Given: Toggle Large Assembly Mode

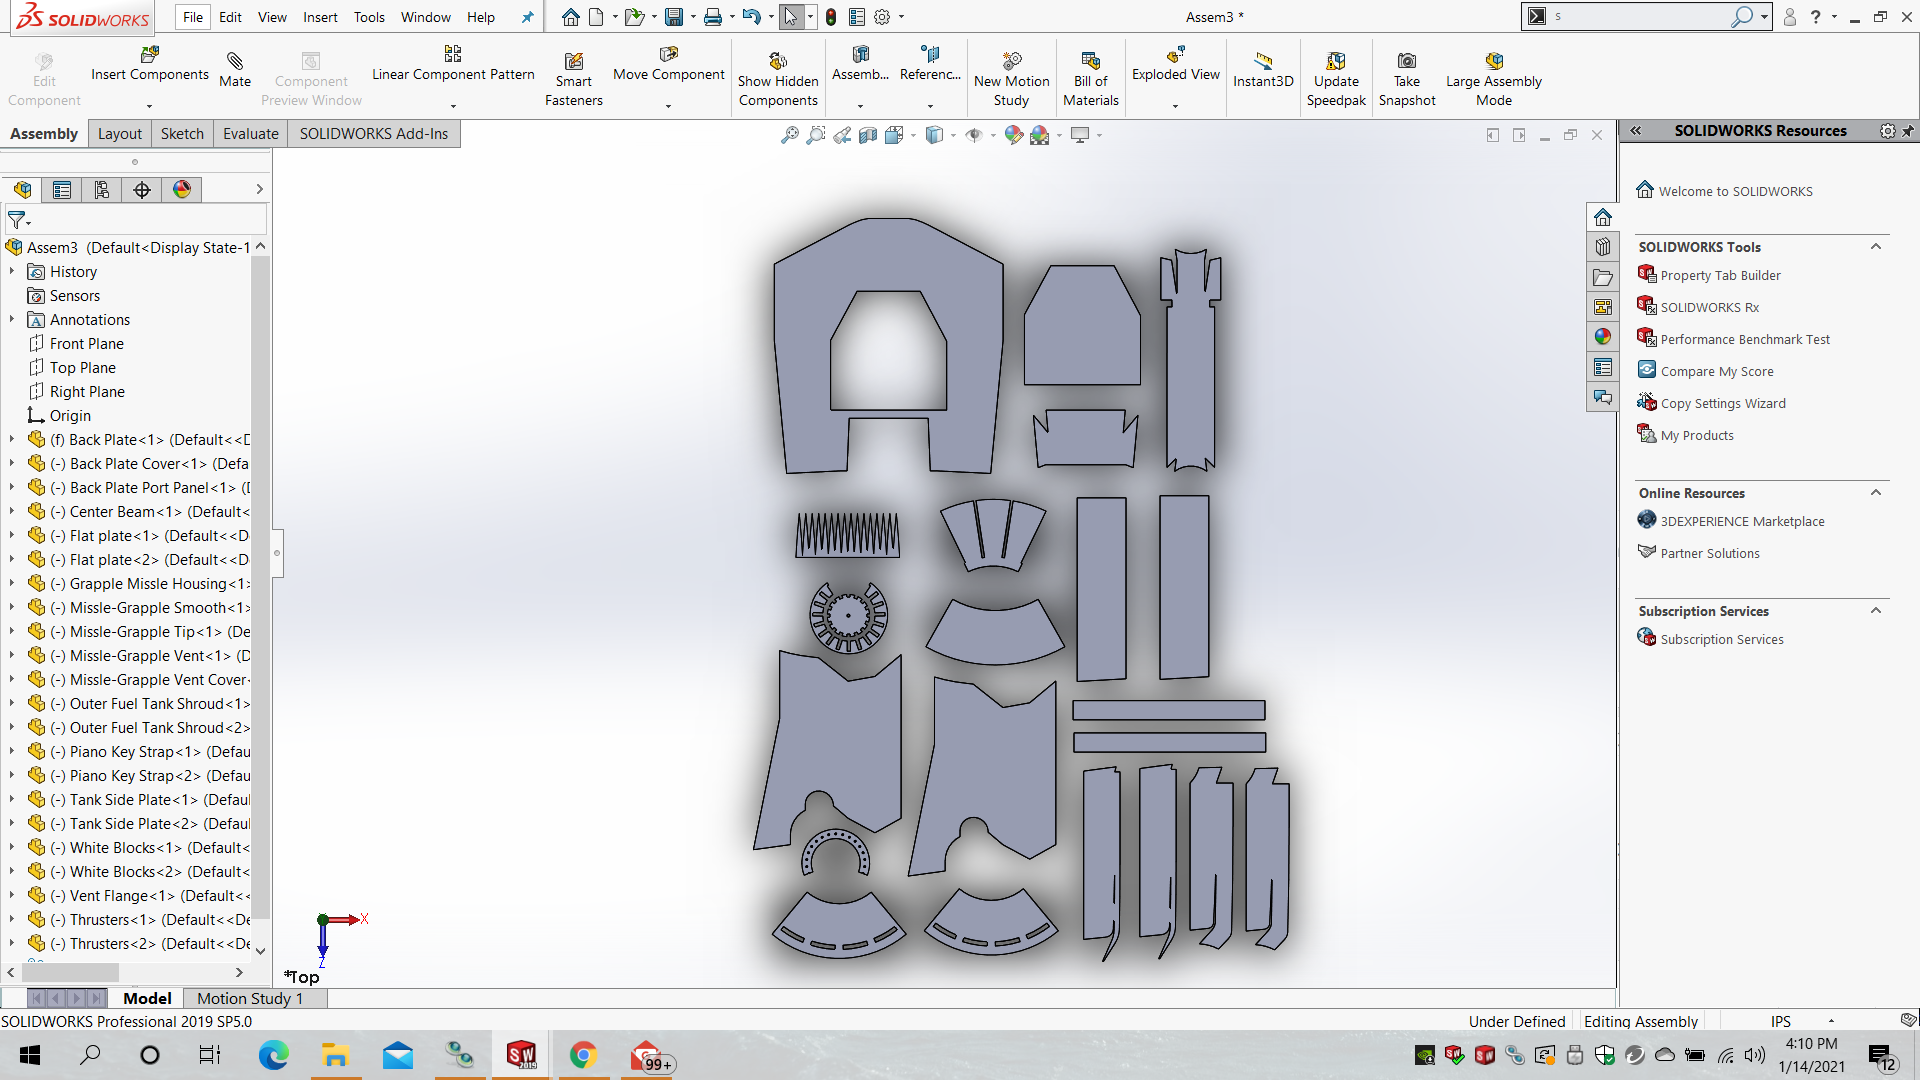Looking at the screenshot, I should 1494,80.
